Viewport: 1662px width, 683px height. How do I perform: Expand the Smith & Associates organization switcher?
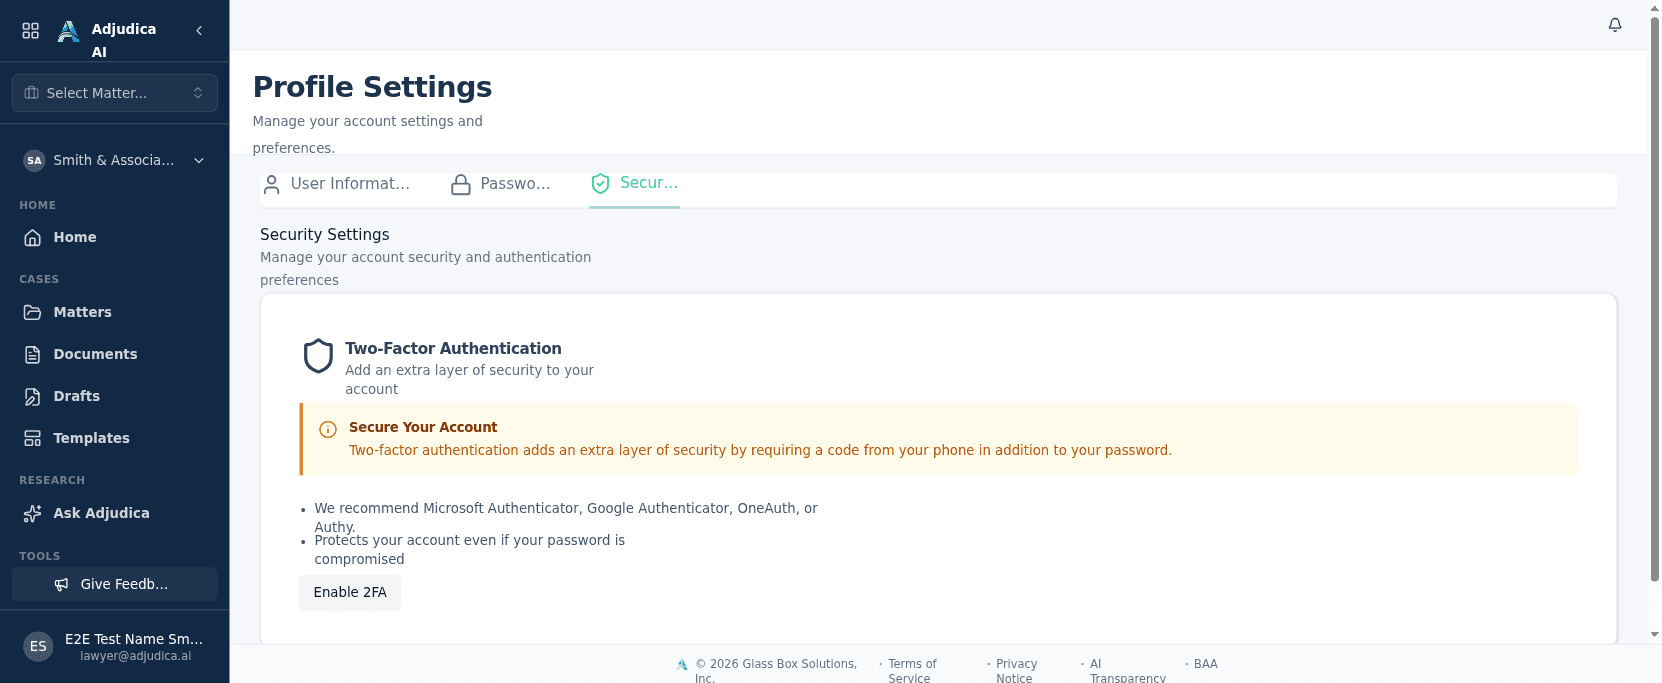pos(115,160)
